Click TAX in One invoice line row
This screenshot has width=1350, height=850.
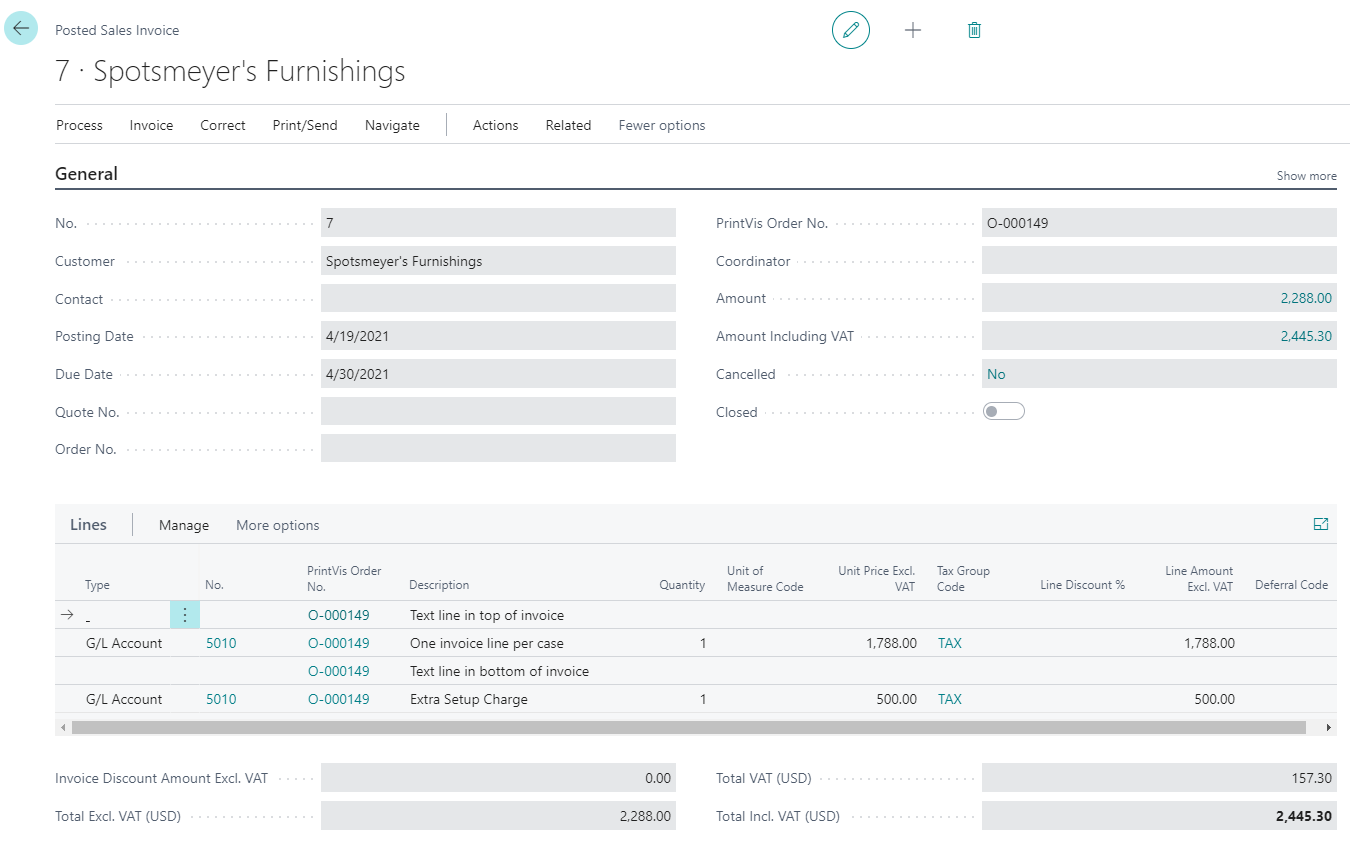pyautogui.click(x=950, y=643)
